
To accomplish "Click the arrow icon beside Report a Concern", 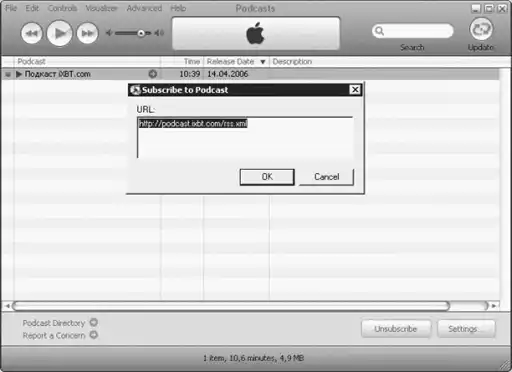I will pyautogui.click(x=94, y=335).
